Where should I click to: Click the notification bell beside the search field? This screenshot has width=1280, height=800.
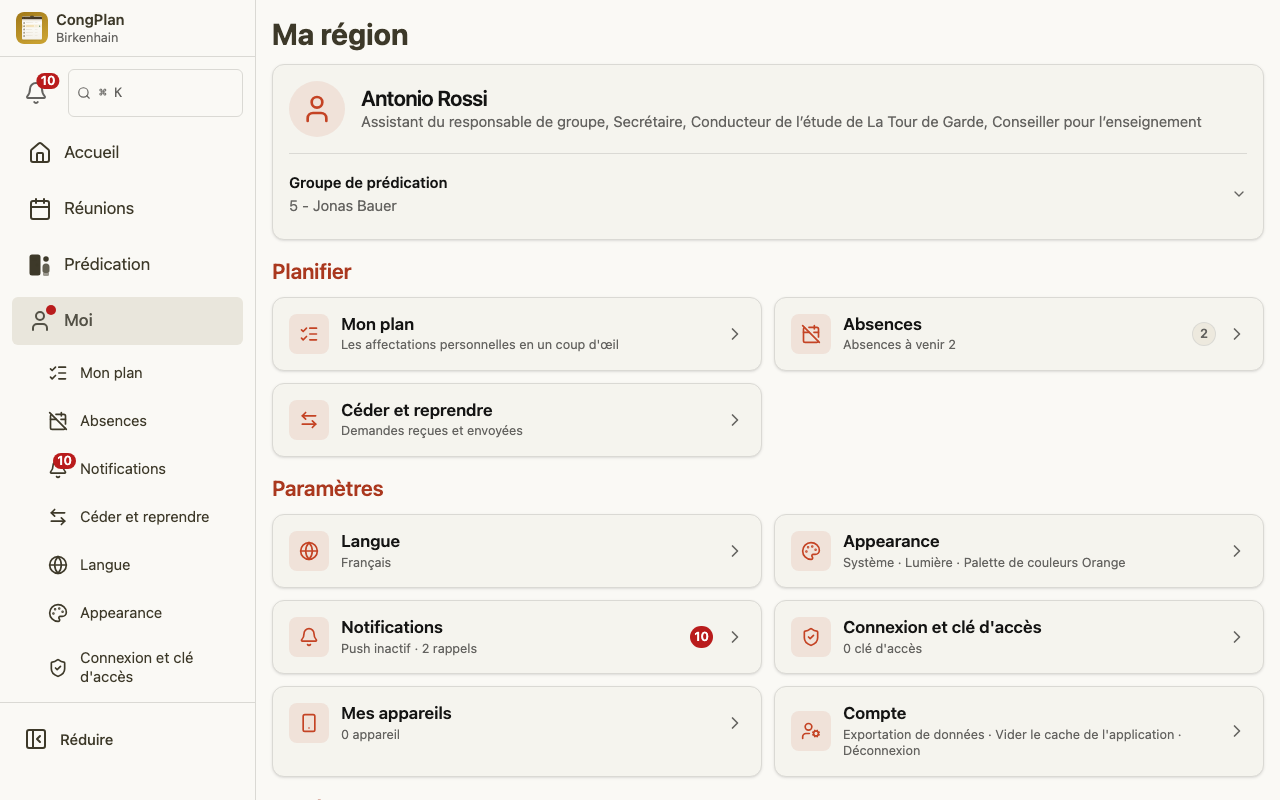point(36,93)
